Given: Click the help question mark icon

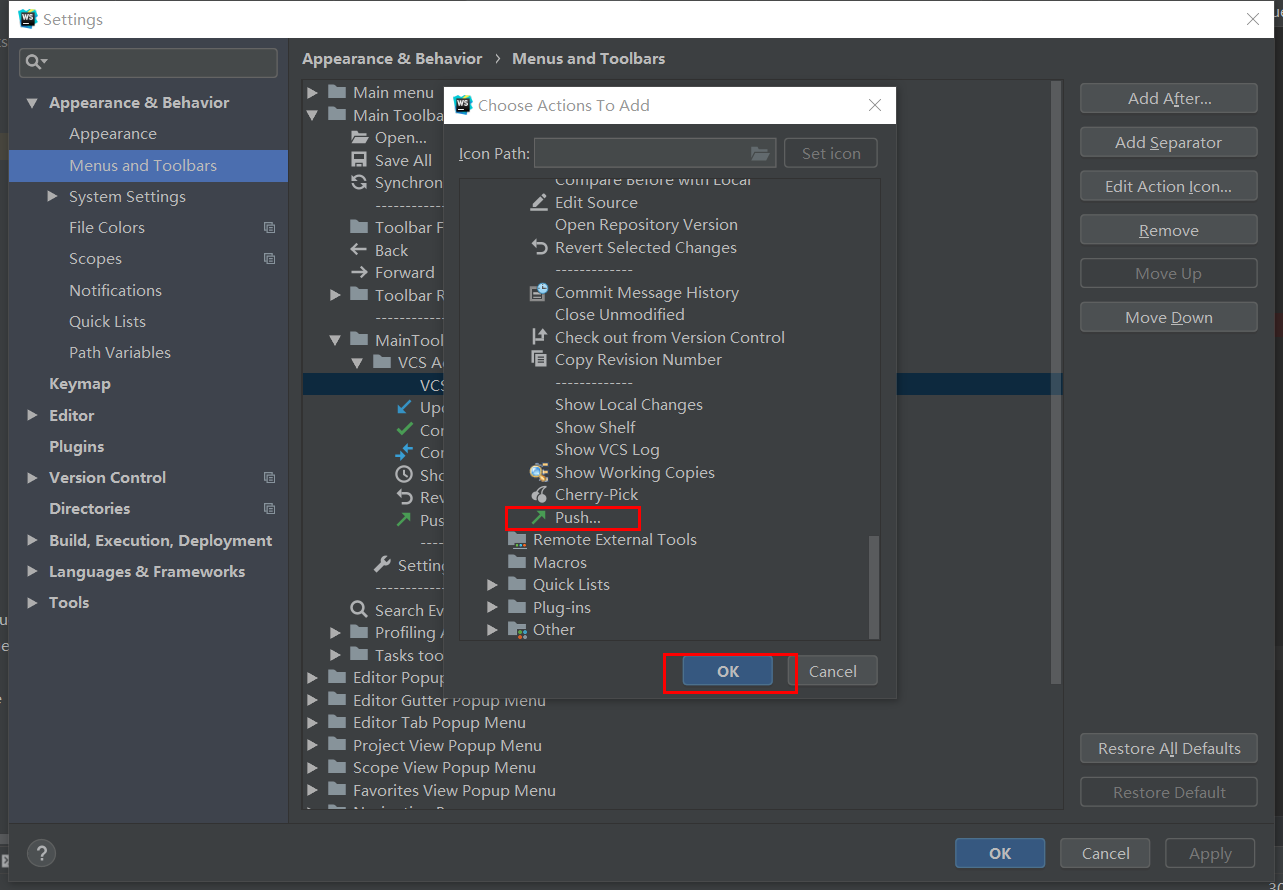Looking at the screenshot, I should (x=41, y=853).
